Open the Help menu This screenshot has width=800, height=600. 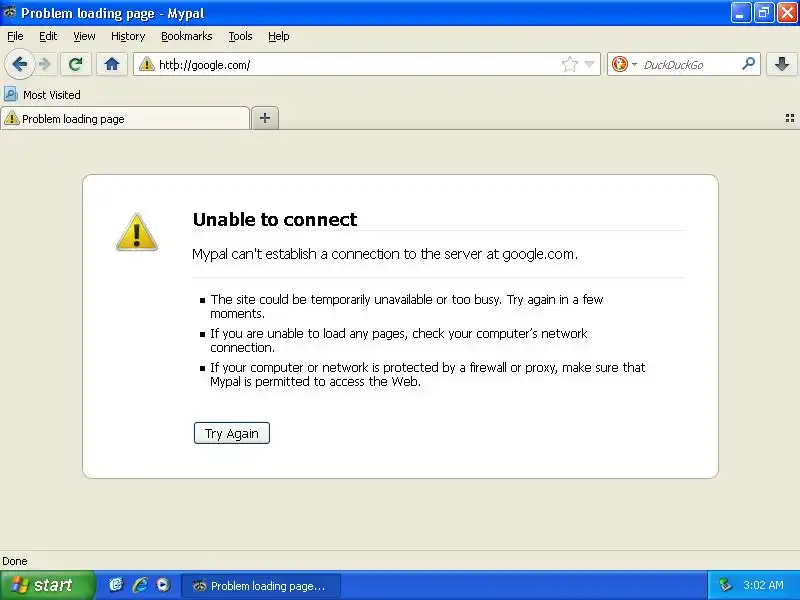click(x=279, y=36)
